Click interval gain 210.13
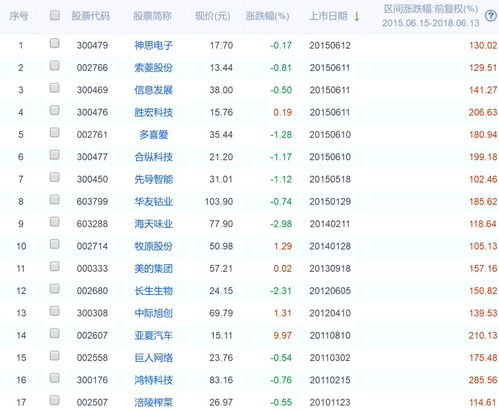Screen dimensions: 499x410 (483, 336)
